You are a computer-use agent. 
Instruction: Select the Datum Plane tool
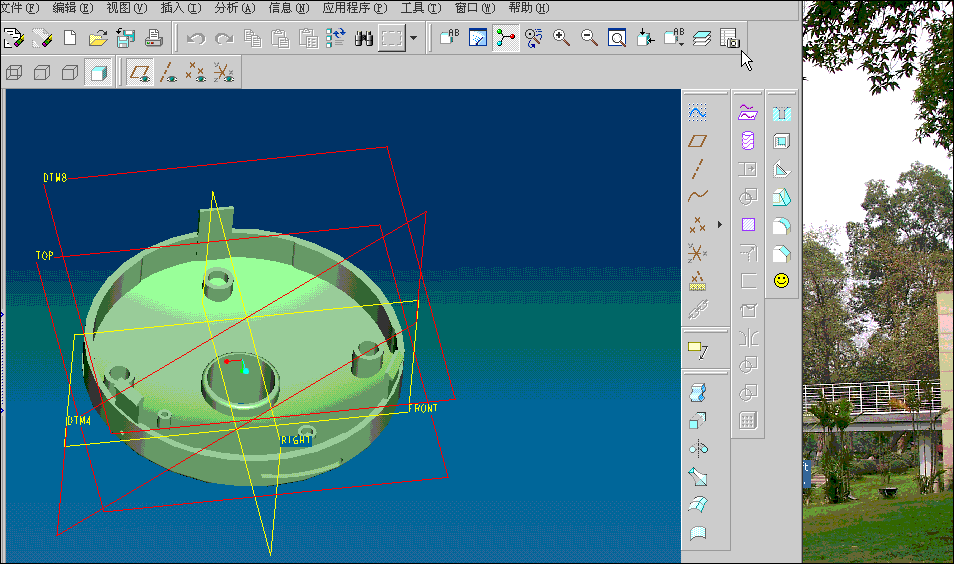(697, 141)
